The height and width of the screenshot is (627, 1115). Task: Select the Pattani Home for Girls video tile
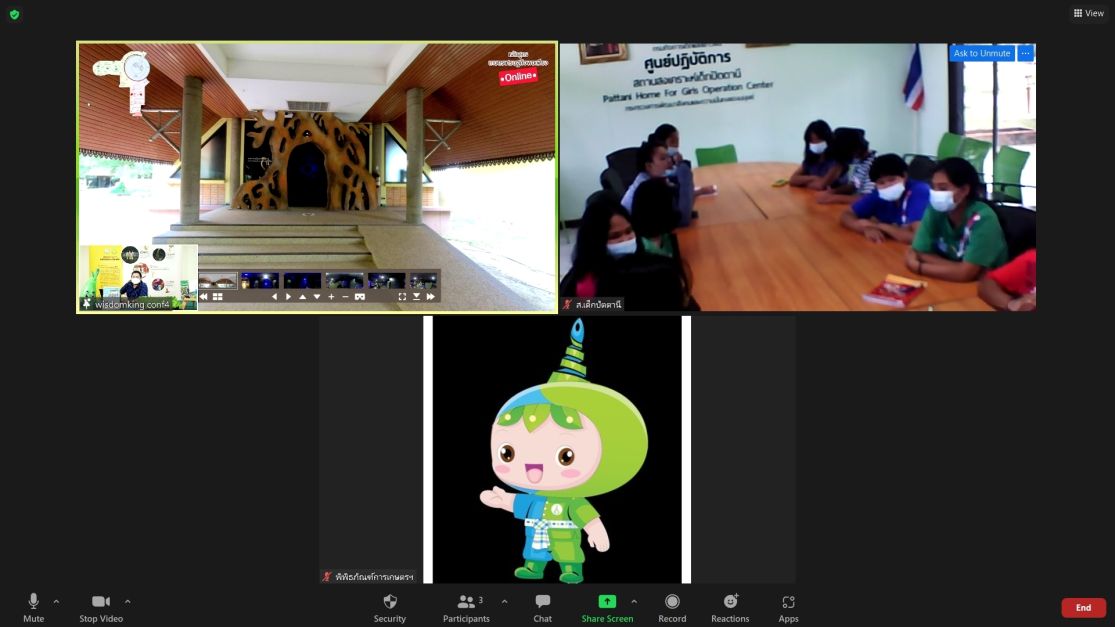(x=798, y=177)
